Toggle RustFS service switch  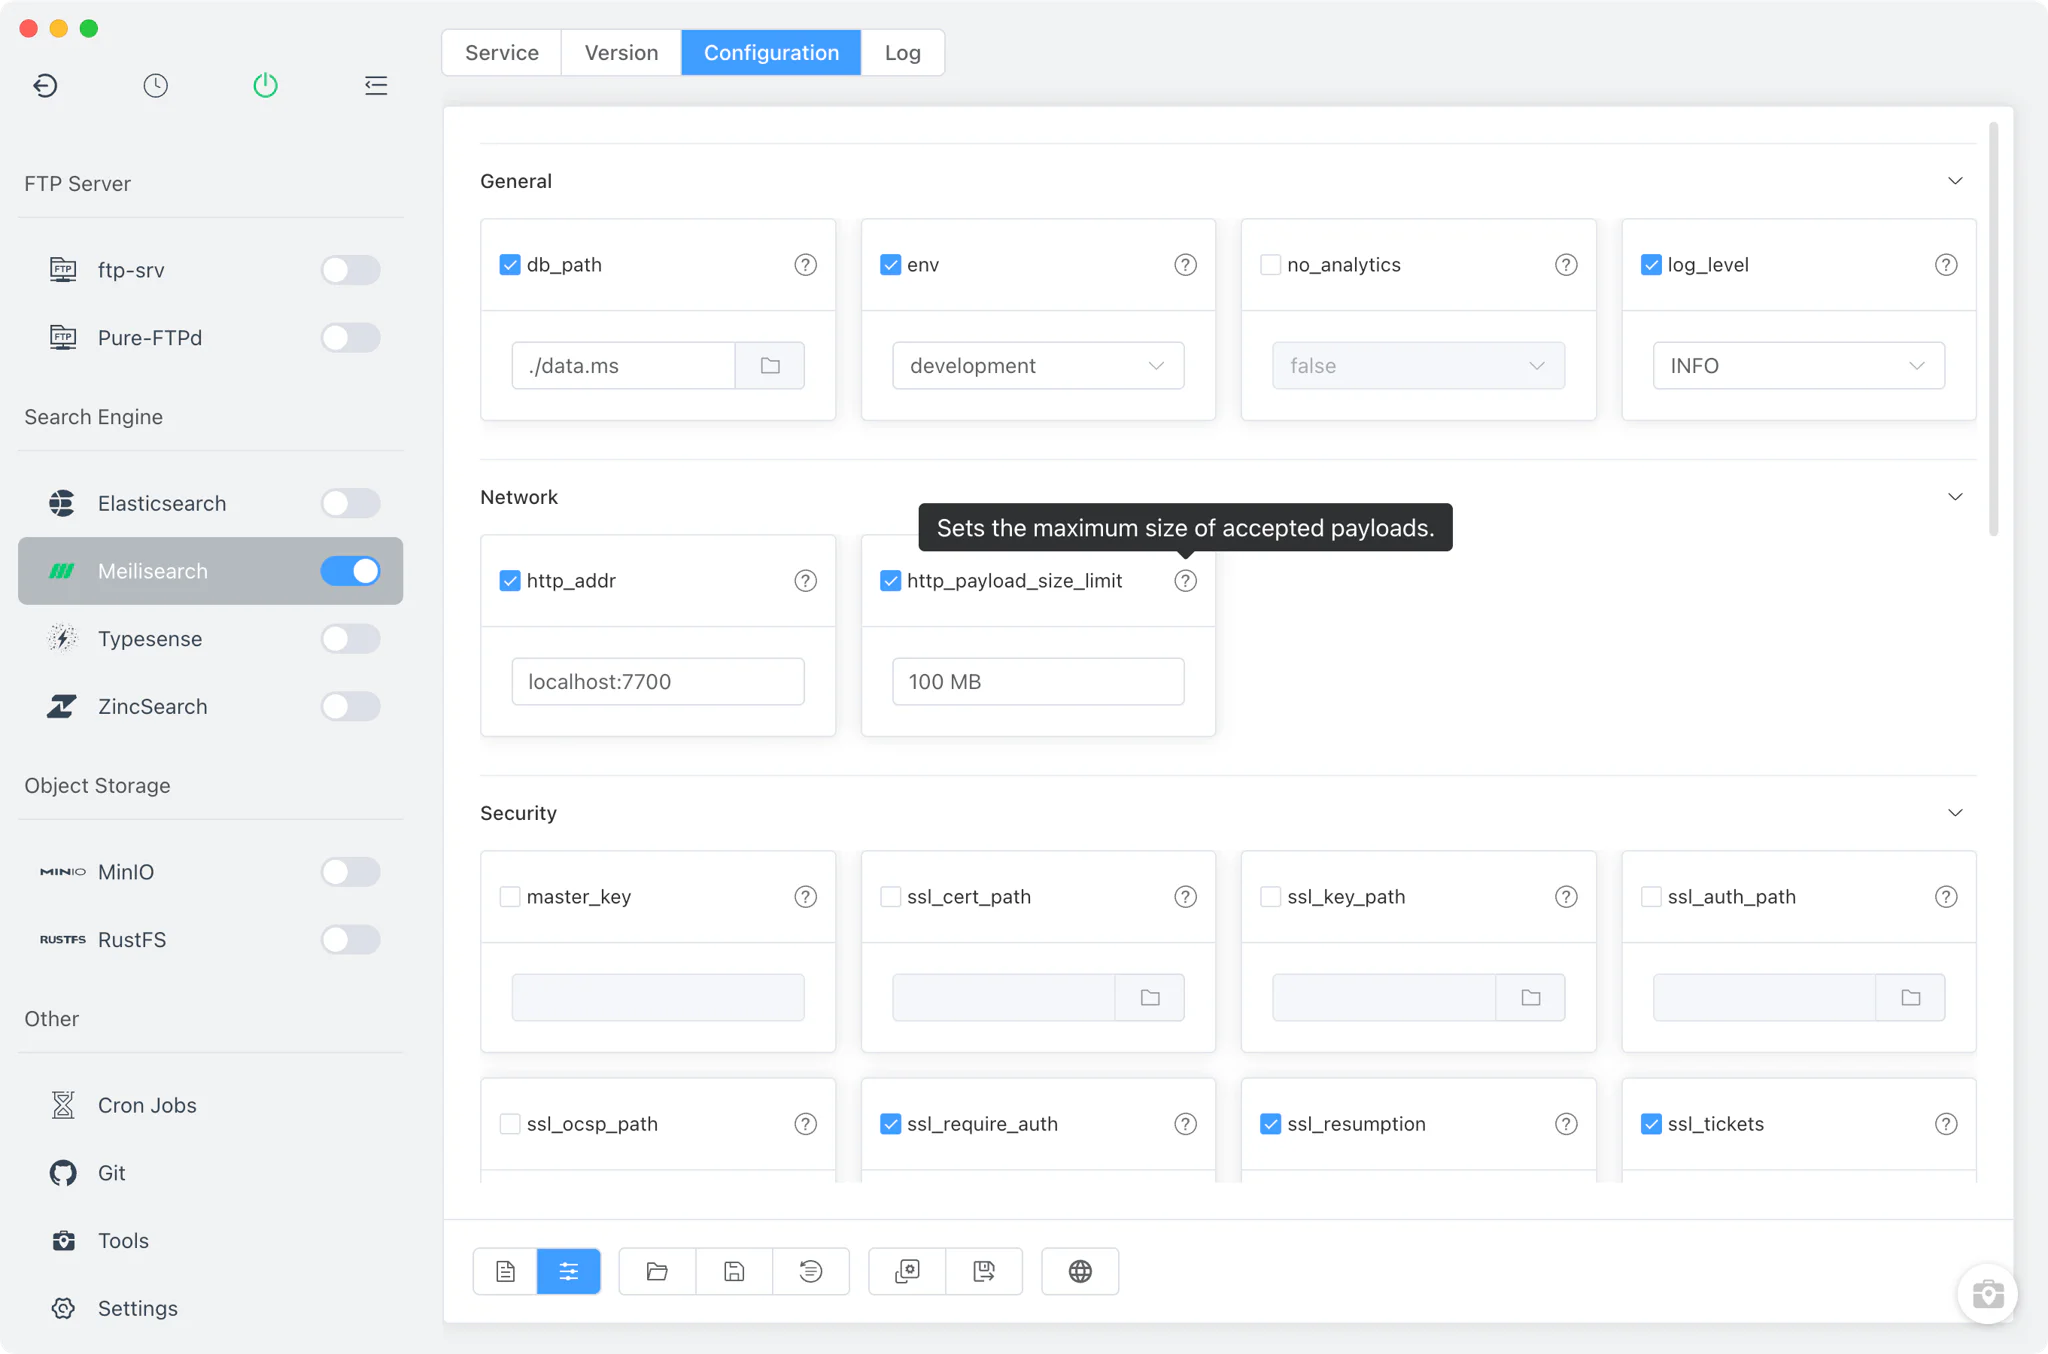click(350, 940)
